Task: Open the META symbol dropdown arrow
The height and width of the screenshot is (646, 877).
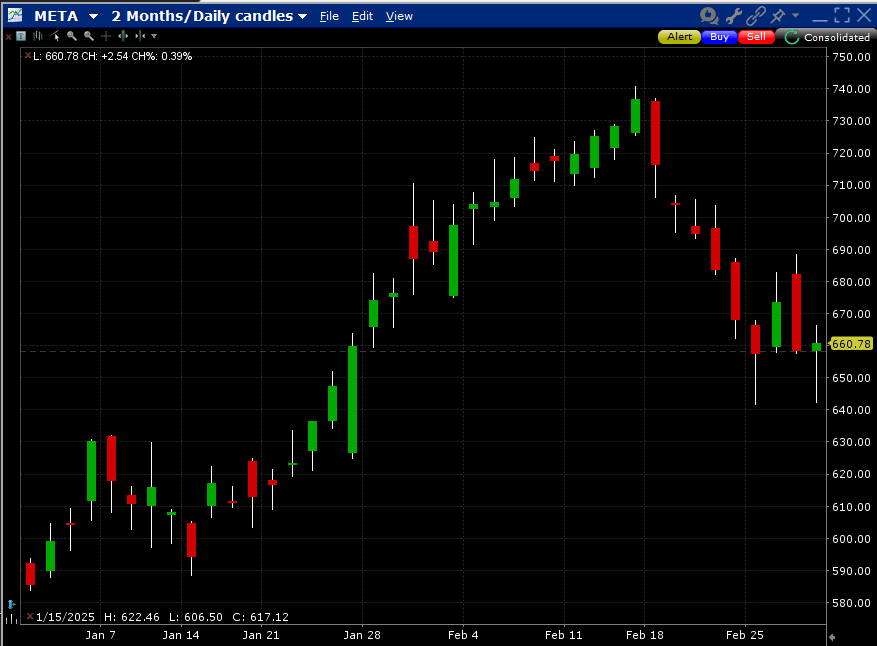Action: tap(93, 17)
